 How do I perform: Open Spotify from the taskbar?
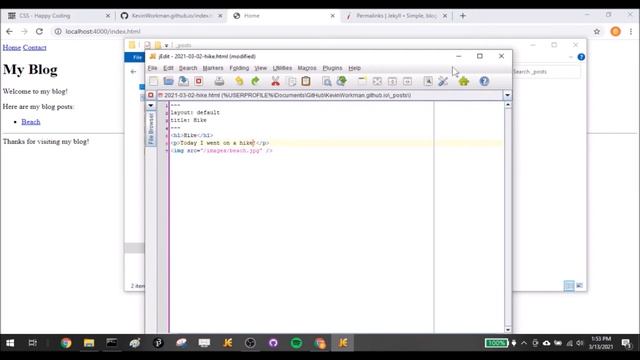296,343
